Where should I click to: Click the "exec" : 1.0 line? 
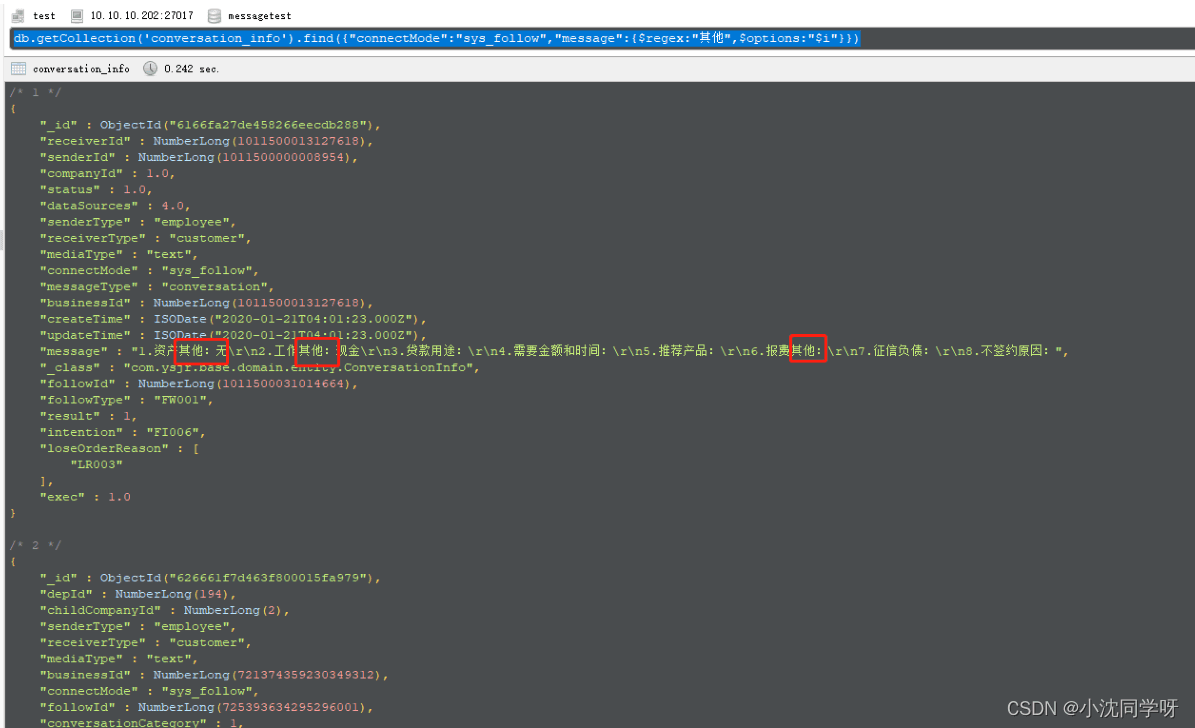pos(85,497)
